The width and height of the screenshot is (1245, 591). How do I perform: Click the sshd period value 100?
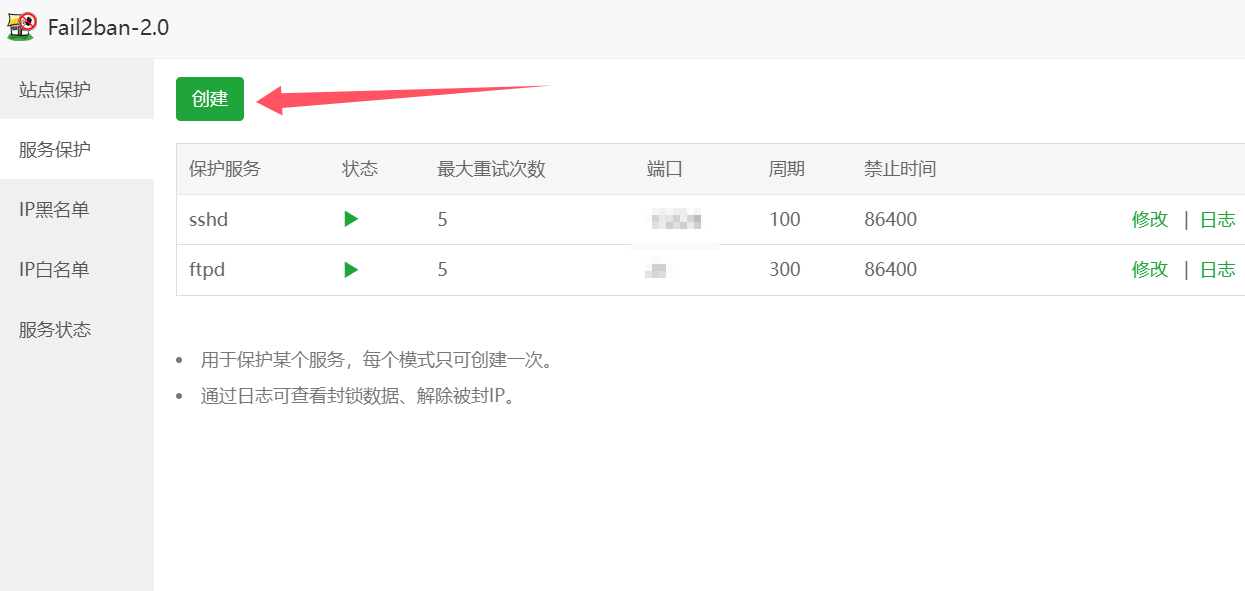point(785,220)
